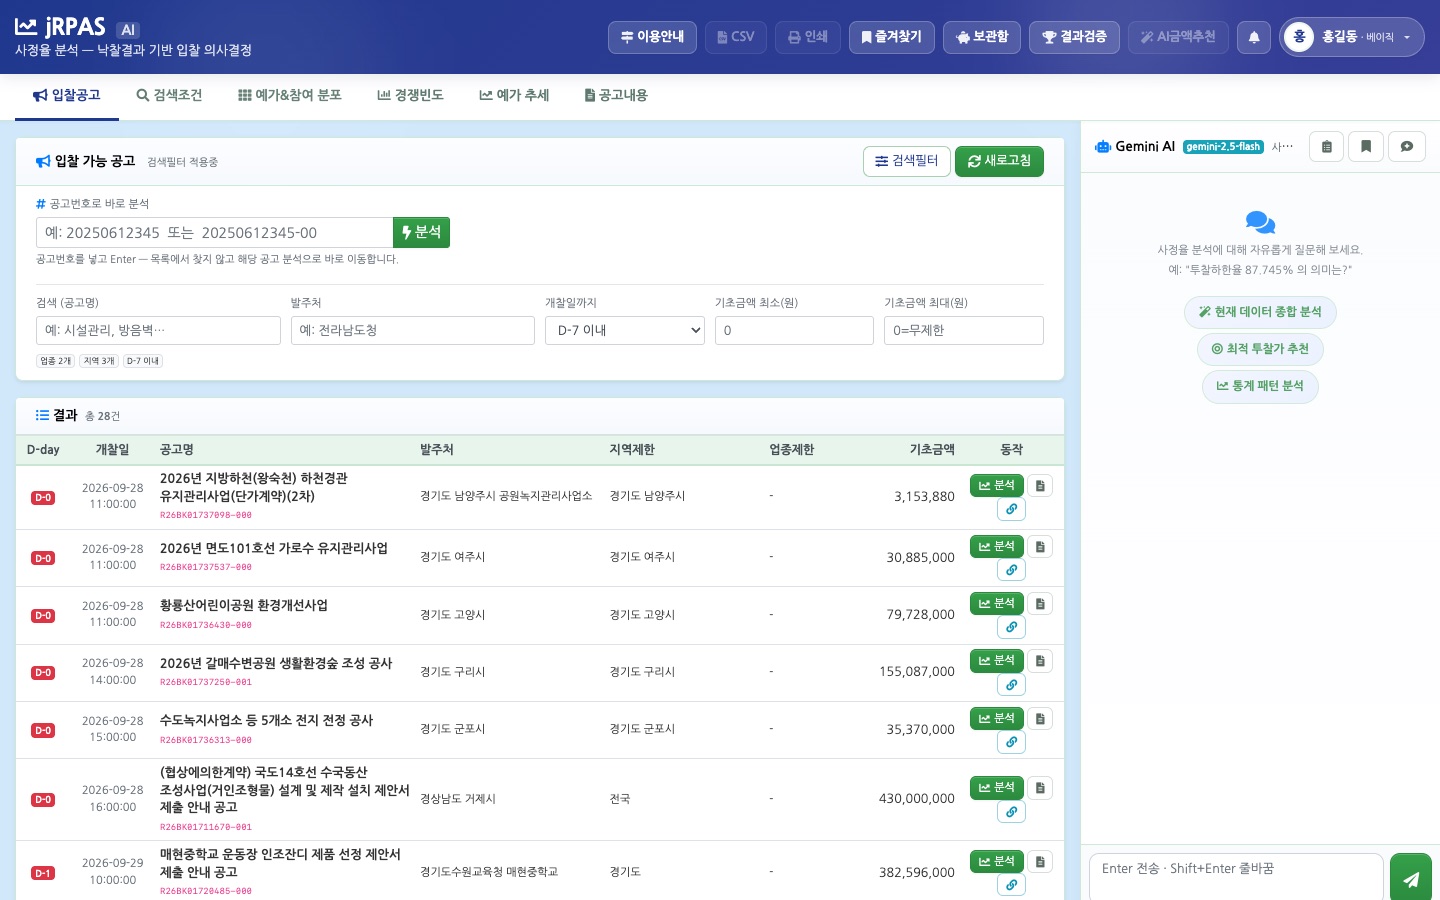This screenshot has height=900, width=1440.
Task: Open document icon for 갈매수변공원 row
Action: pyautogui.click(x=1040, y=661)
